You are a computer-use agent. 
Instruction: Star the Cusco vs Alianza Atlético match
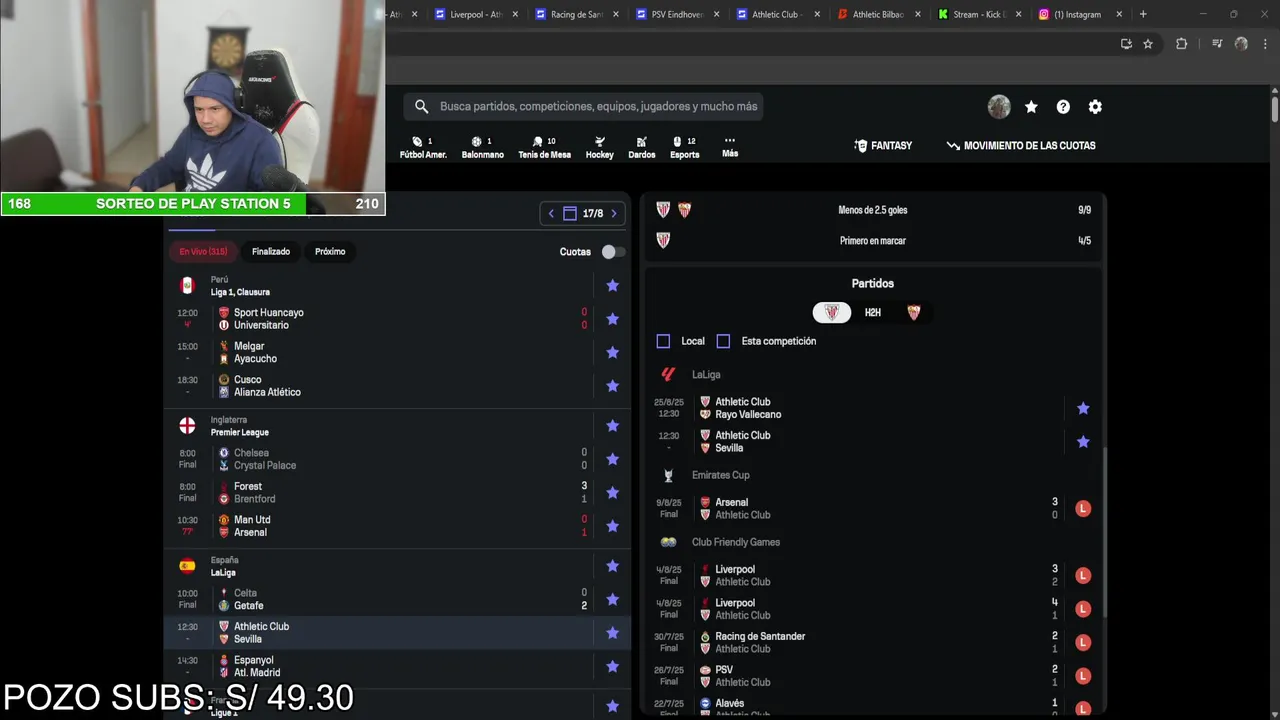point(612,386)
